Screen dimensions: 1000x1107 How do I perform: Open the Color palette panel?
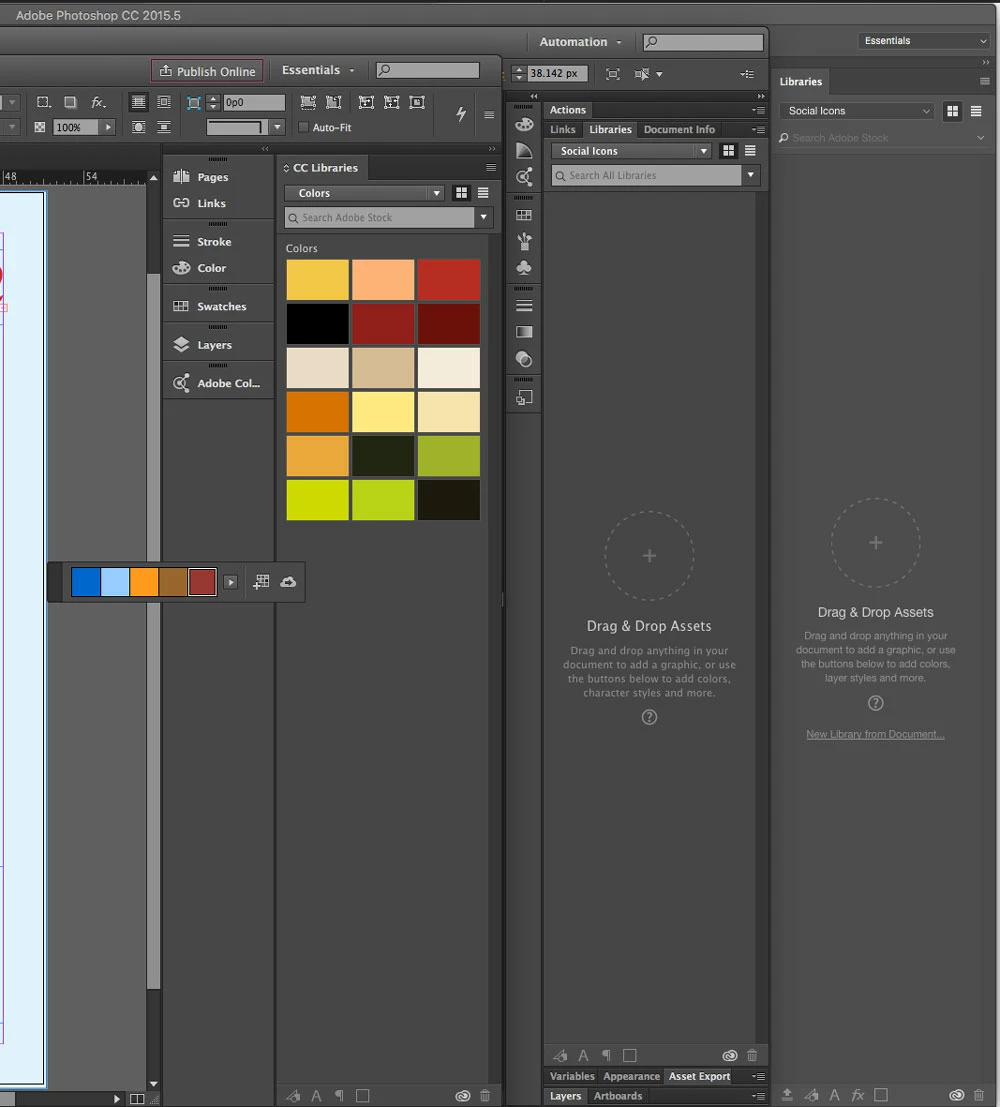(201, 268)
